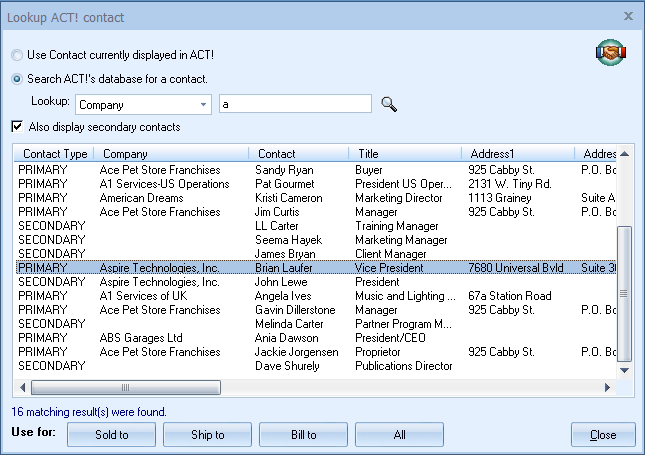Click the magnifying glass search icon
The width and height of the screenshot is (645, 455).
[x=389, y=104]
